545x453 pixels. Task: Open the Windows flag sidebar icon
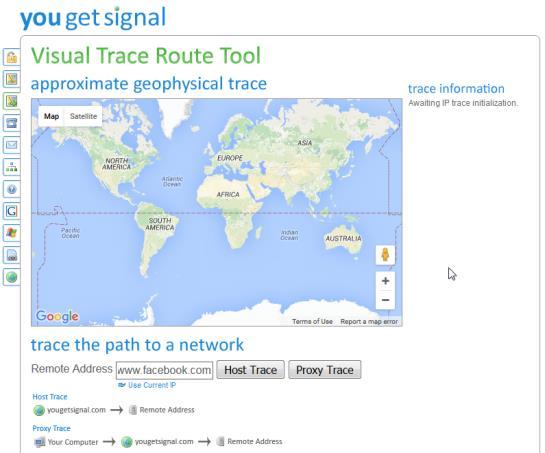(11, 233)
